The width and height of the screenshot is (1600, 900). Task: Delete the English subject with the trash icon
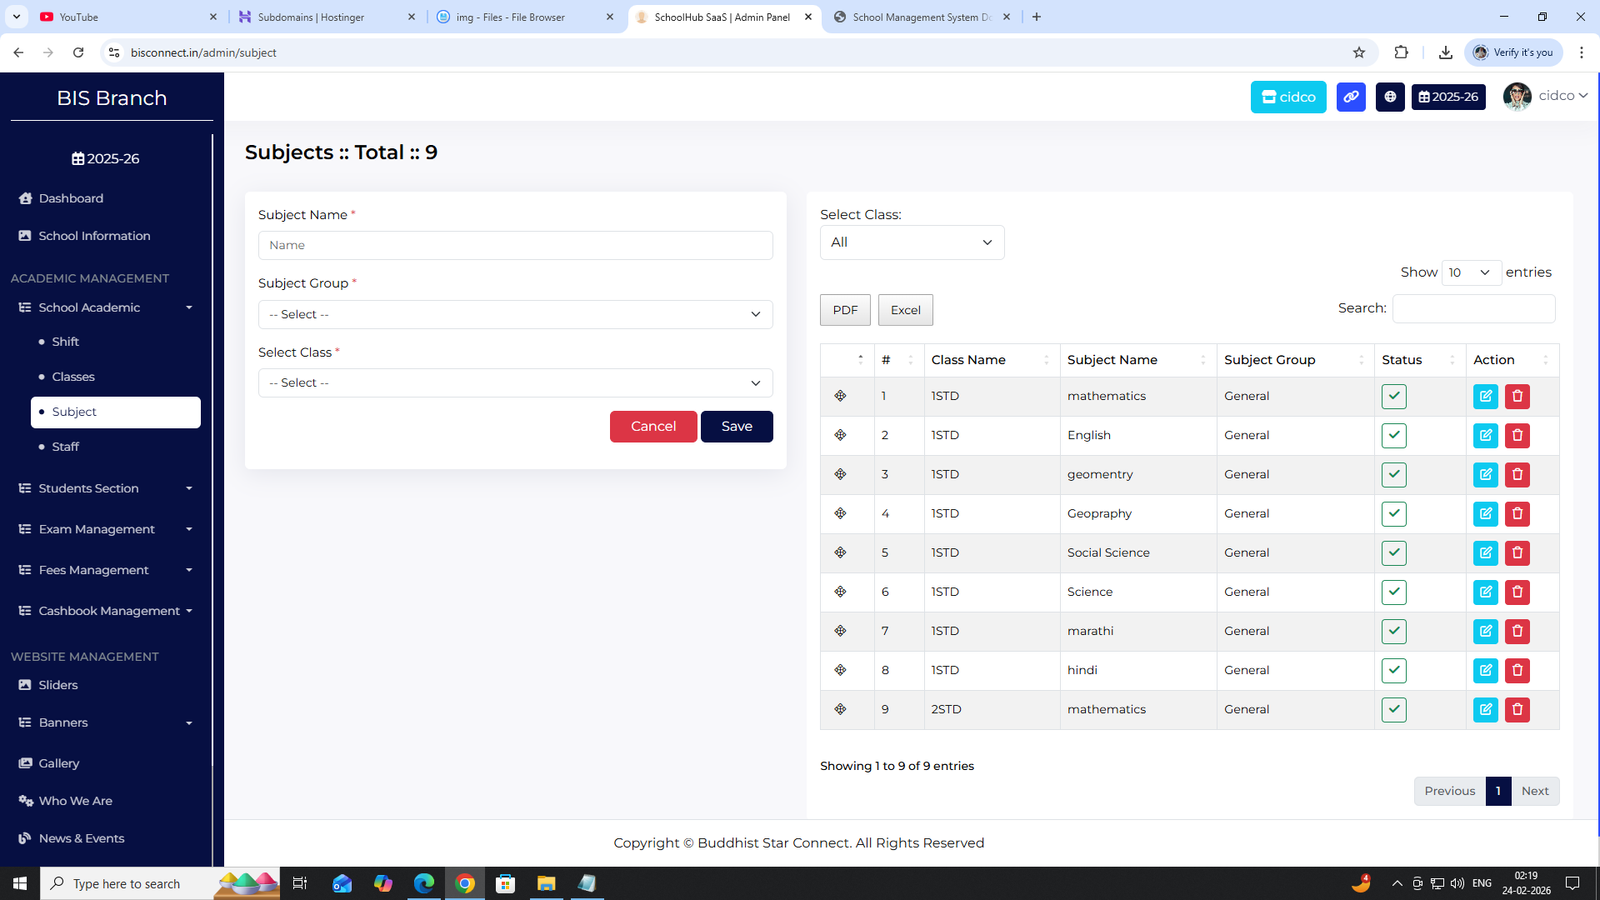pos(1517,435)
